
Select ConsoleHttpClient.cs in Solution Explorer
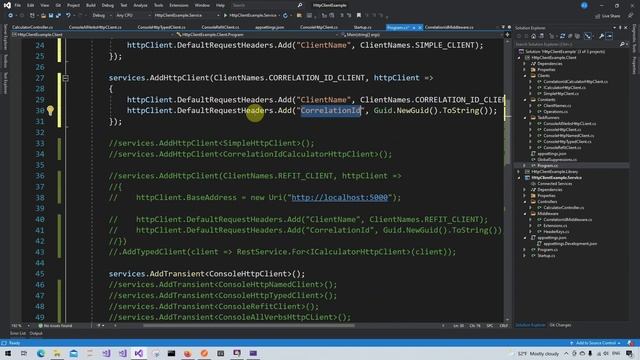pos(562,130)
